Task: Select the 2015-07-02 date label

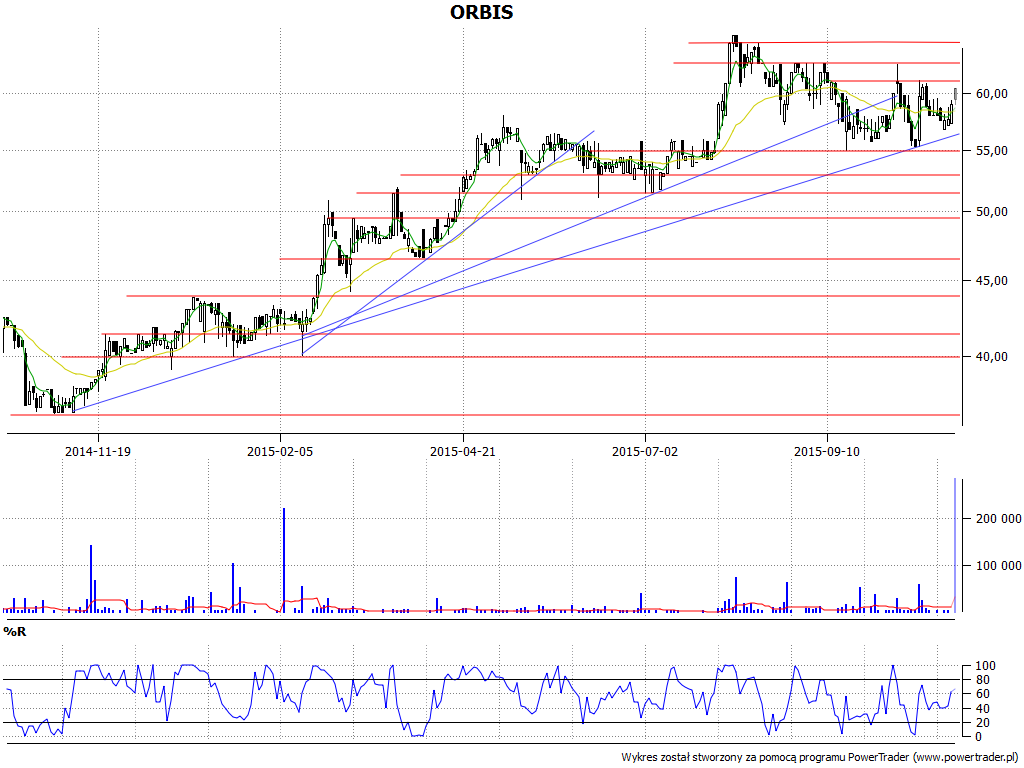Action: pos(645,451)
